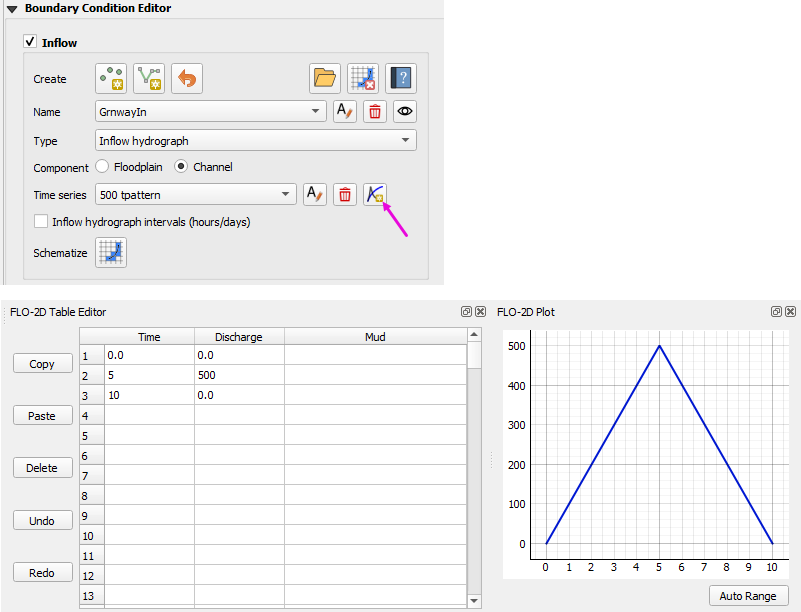801x612 pixels.
Task: Click the Schematize grid icon
Action: click(x=111, y=253)
